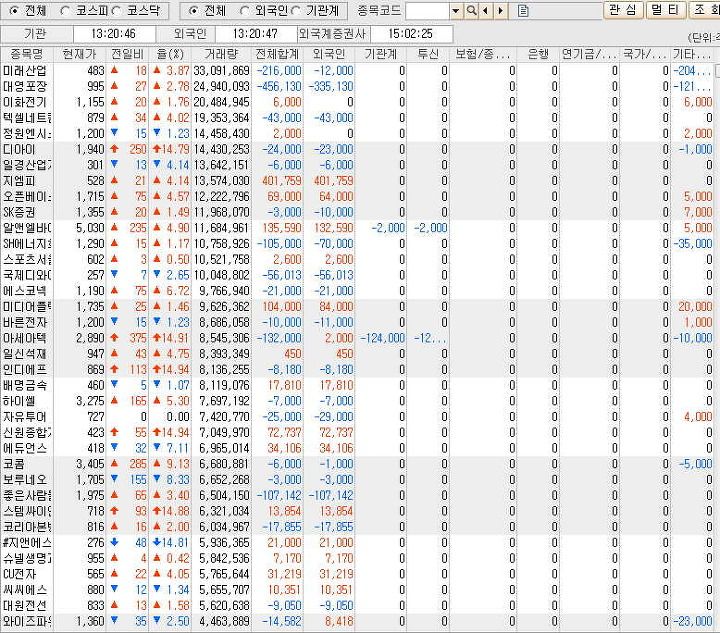
Task: Select the 대영포장 stock row name
Action: (25, 86)
